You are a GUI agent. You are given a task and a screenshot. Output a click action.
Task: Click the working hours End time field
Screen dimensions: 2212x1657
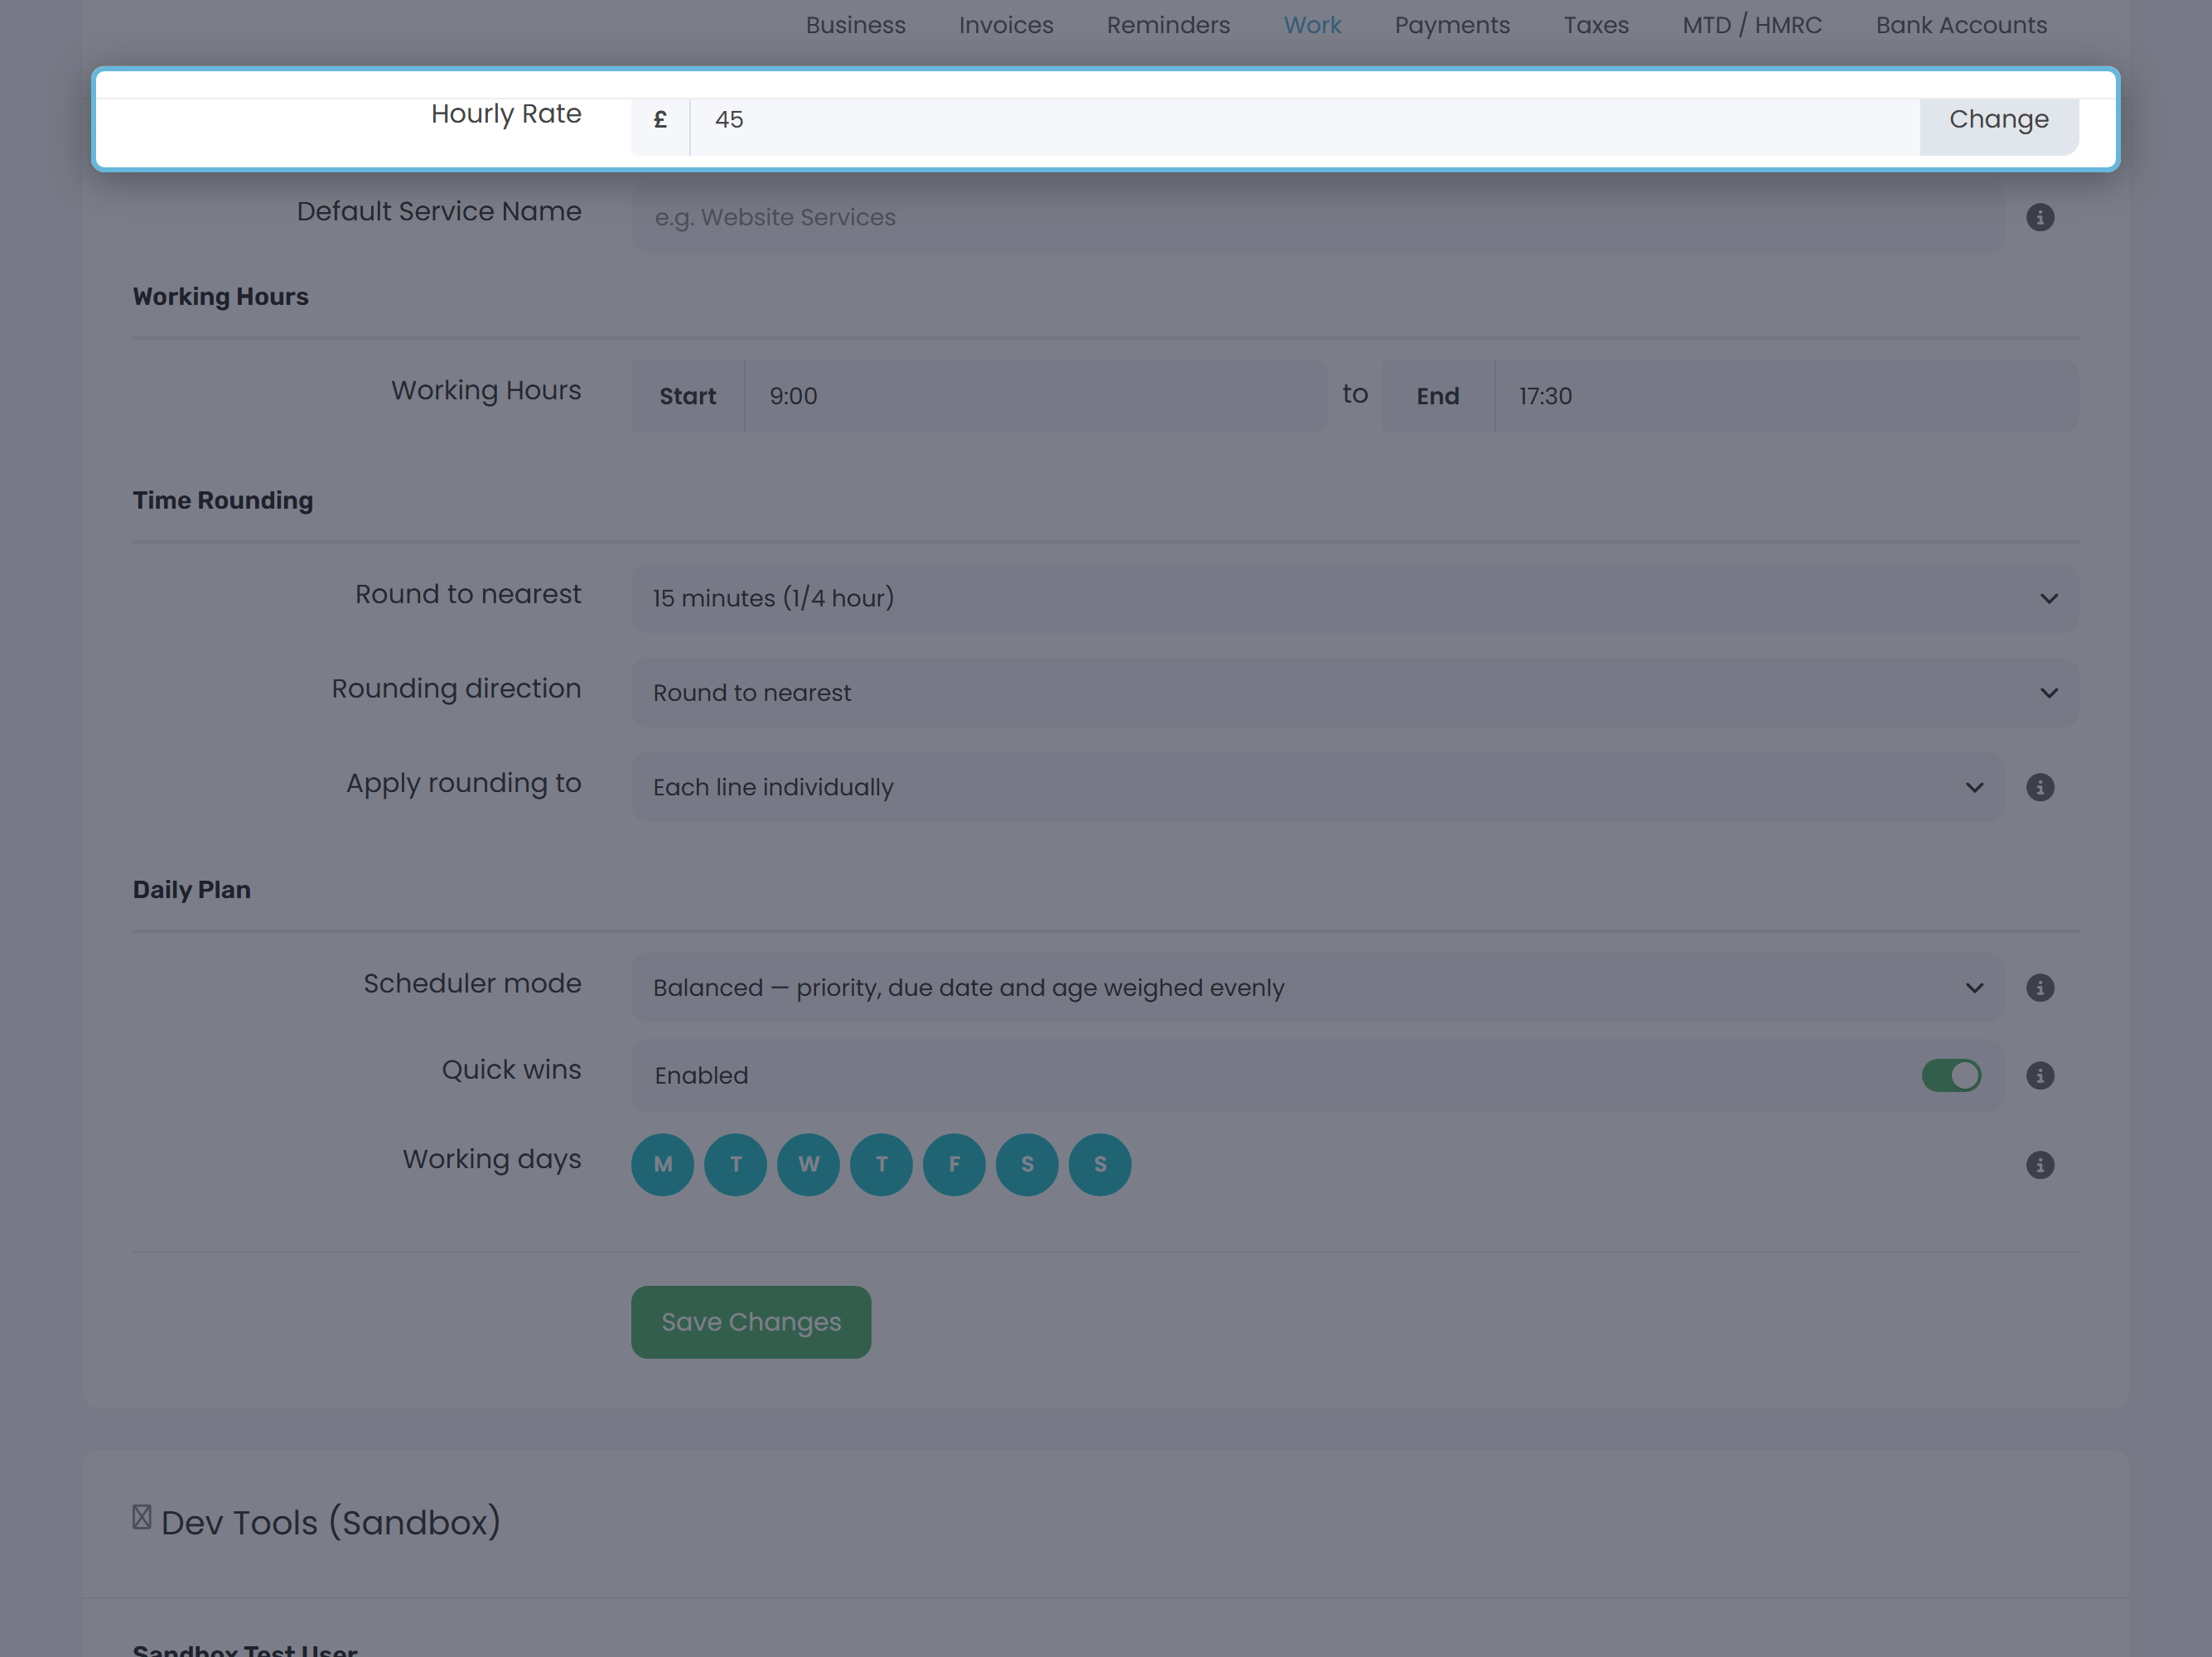(x=1786, y=396)
